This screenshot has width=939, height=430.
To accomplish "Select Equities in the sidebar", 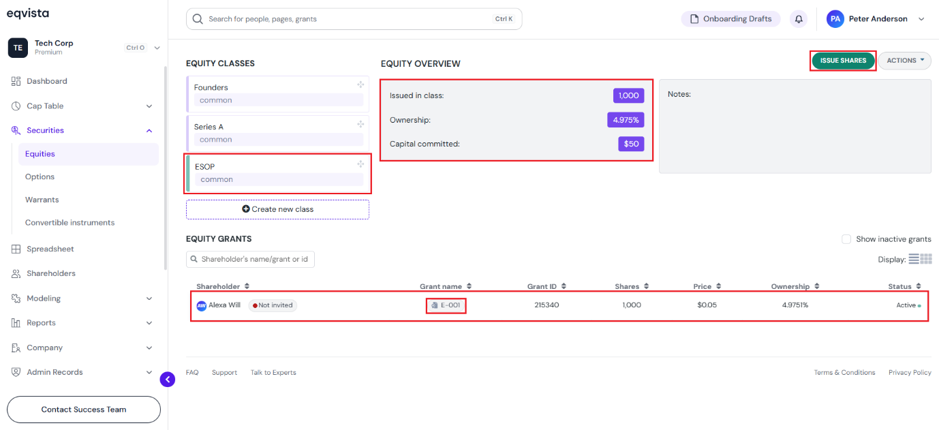I will click(x=88, y=154).
